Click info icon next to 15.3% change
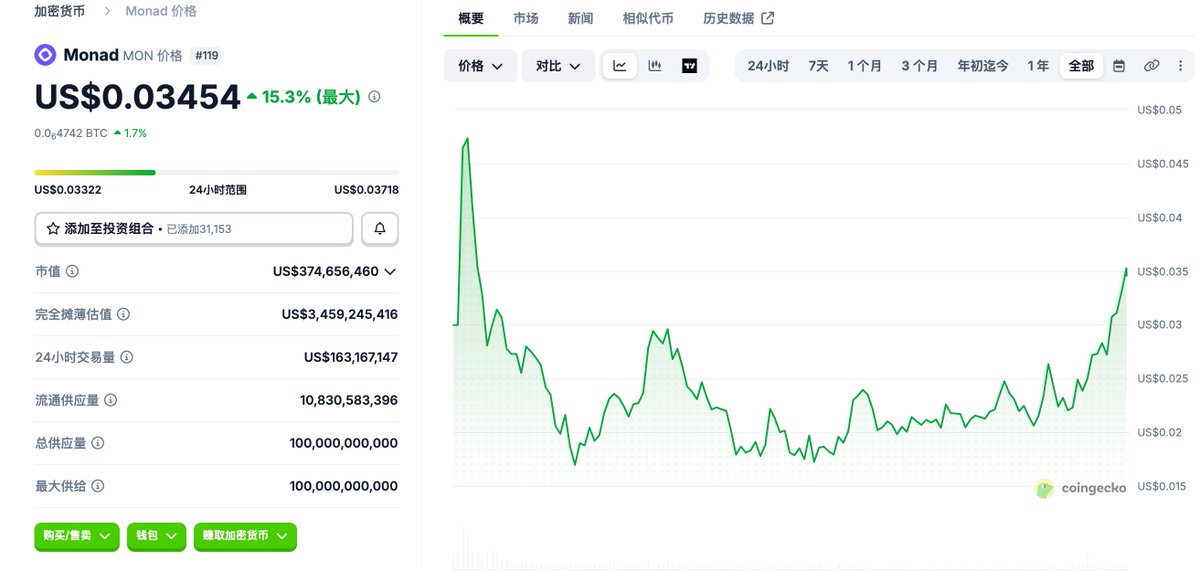Image resolution: width=1200 pixels, height=571 pixels. coord(374,97)
